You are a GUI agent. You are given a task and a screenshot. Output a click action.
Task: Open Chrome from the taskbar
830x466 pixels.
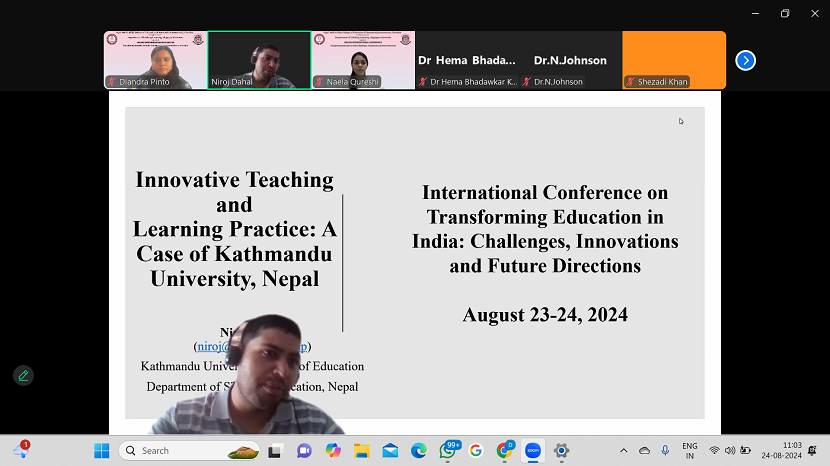click(x=504, y=450)
